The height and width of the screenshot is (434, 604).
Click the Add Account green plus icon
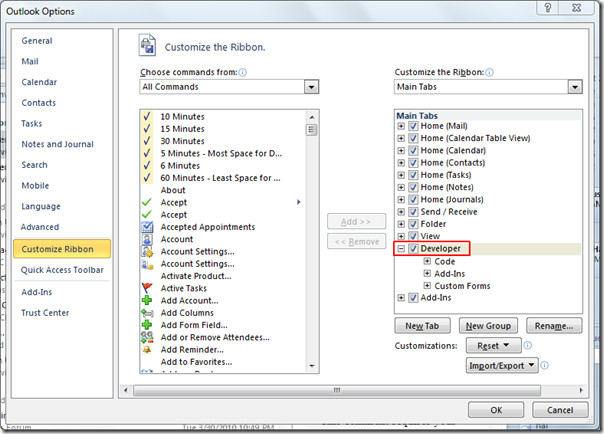coord(147,300)
